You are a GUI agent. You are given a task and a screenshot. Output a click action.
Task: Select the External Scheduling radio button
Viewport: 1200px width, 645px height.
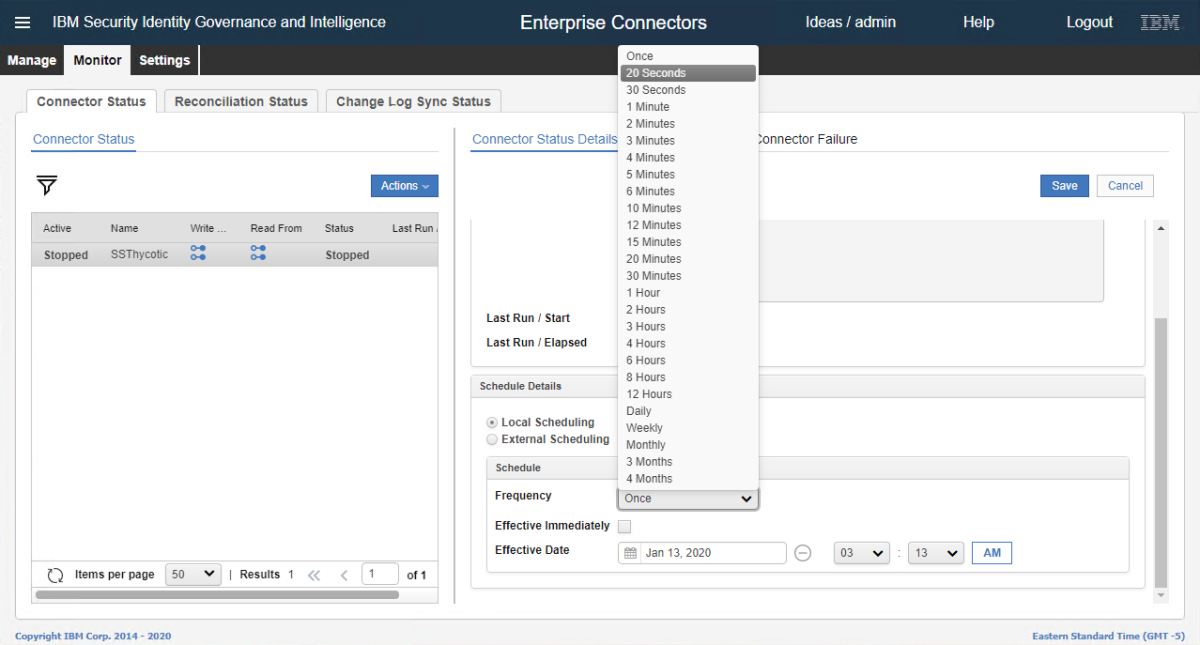pos(492,439)
